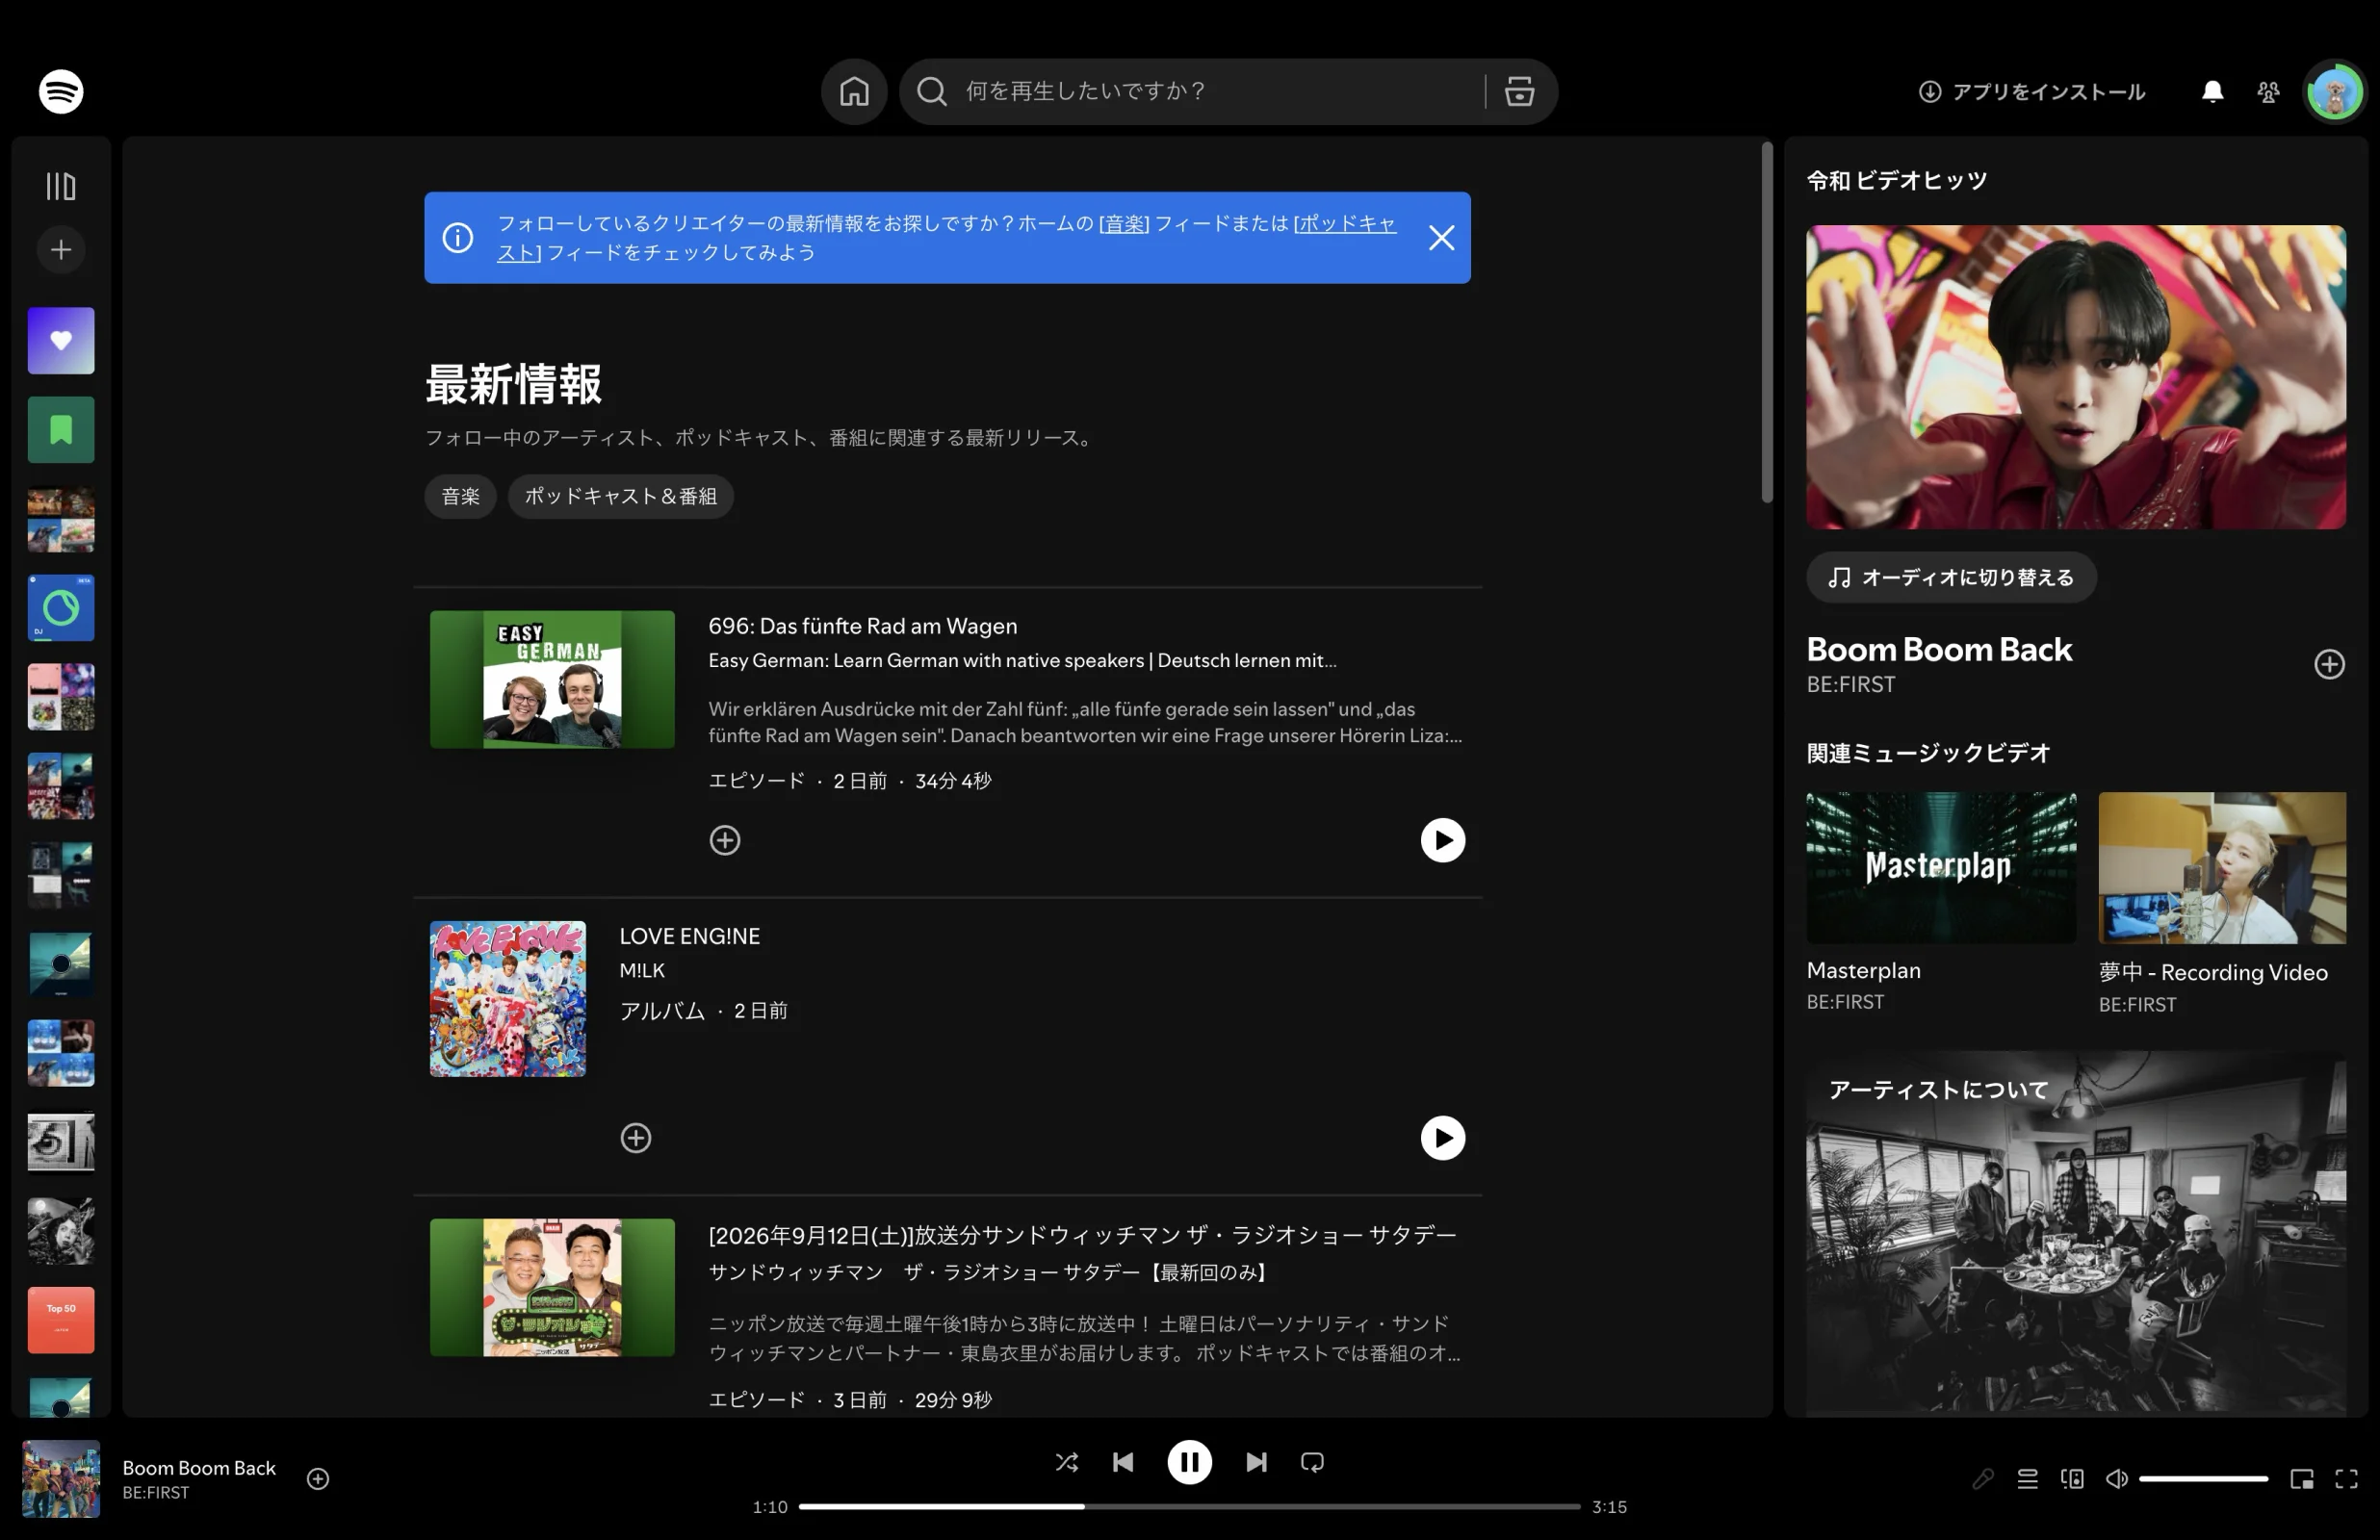Expand Your Library sidebar icon
Viewport: 2380px width, 1540px height.
[61, 186]
